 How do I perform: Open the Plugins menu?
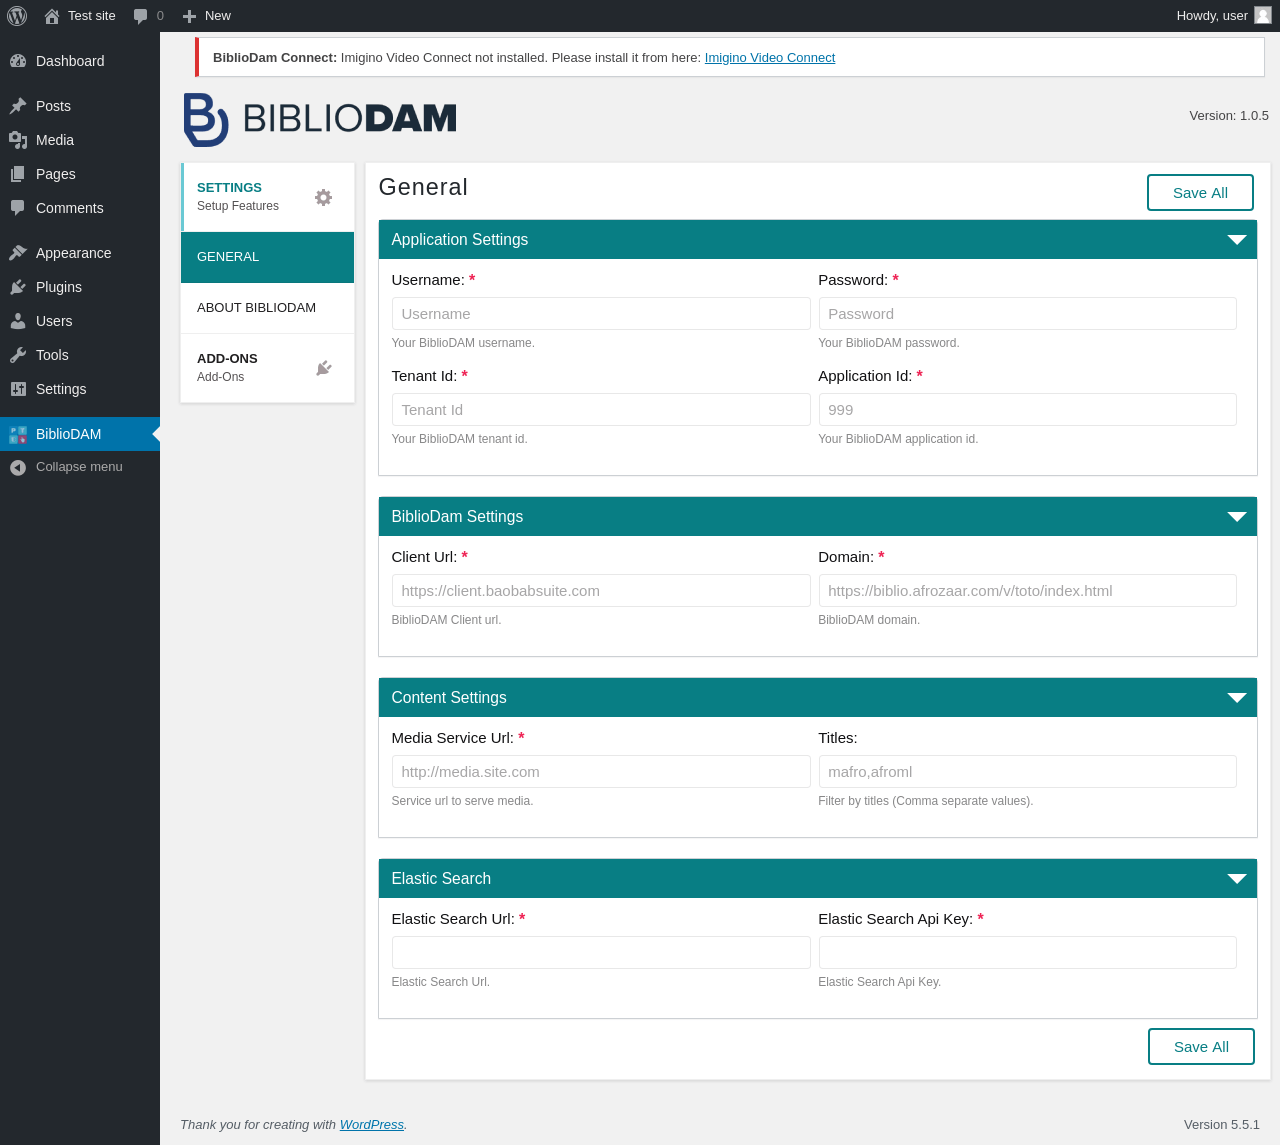point(80,287)
